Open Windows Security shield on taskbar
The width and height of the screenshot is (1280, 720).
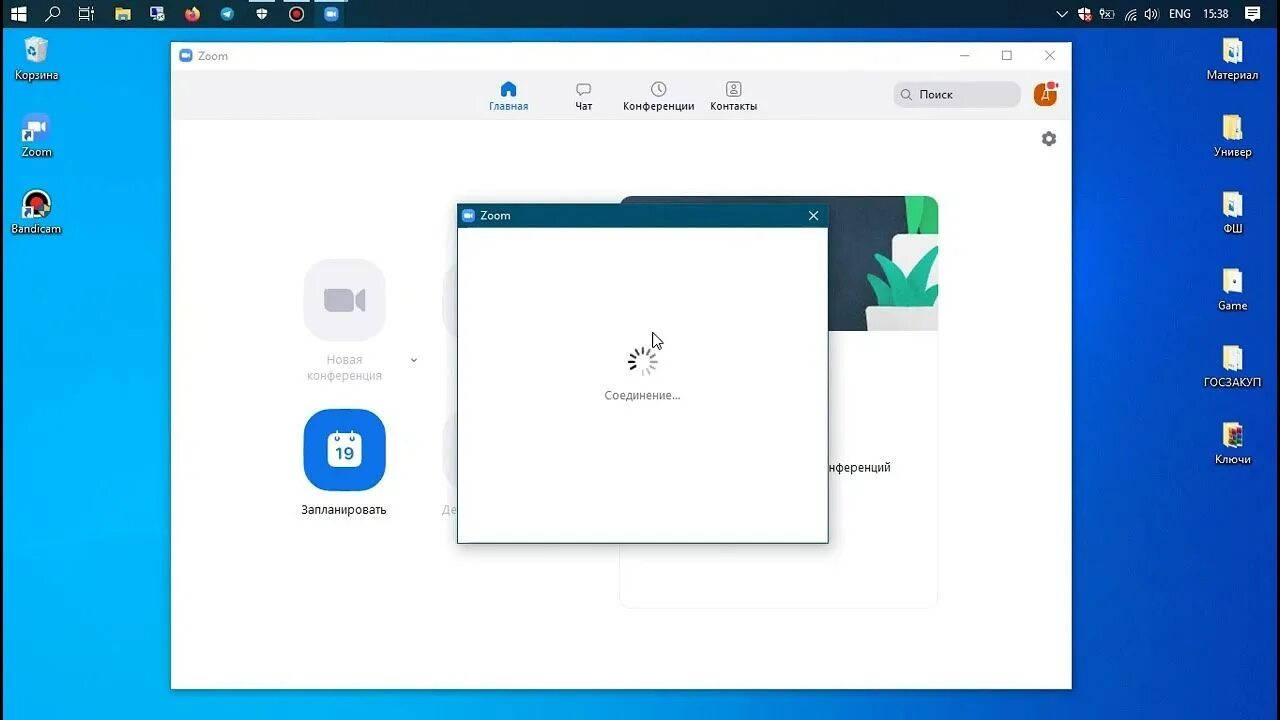[262, 14]
